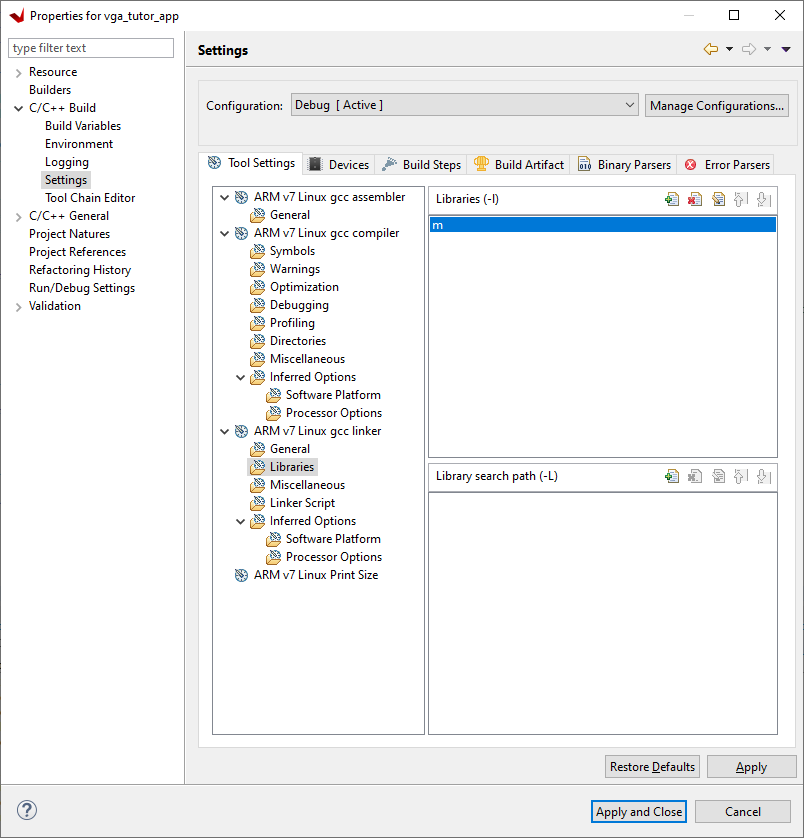This screenshot has width=804, height=838.
Task: Click the Libraries folder icon under linker
Action: coord(258,467)
